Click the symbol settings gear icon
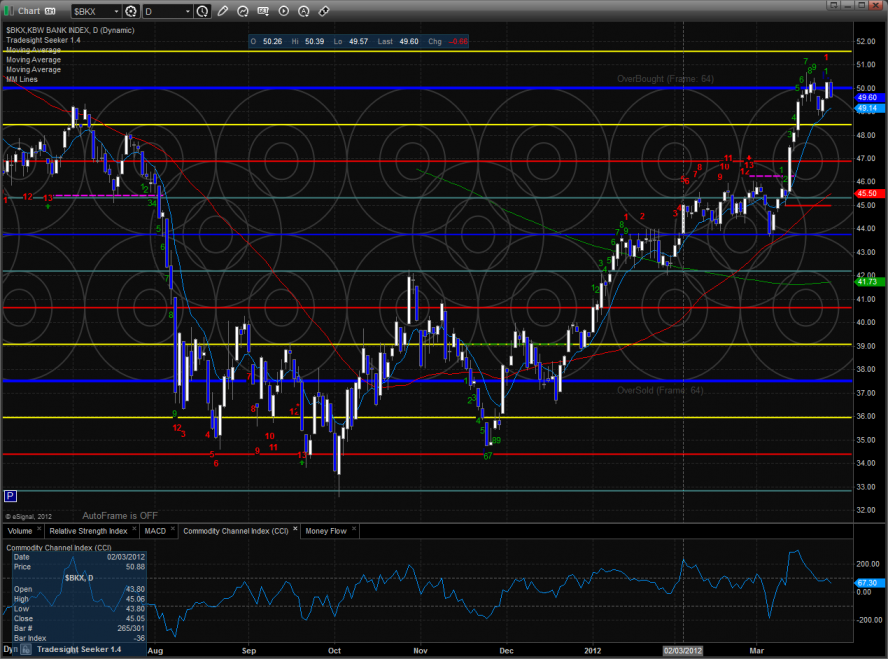 (x=131, y=11)
